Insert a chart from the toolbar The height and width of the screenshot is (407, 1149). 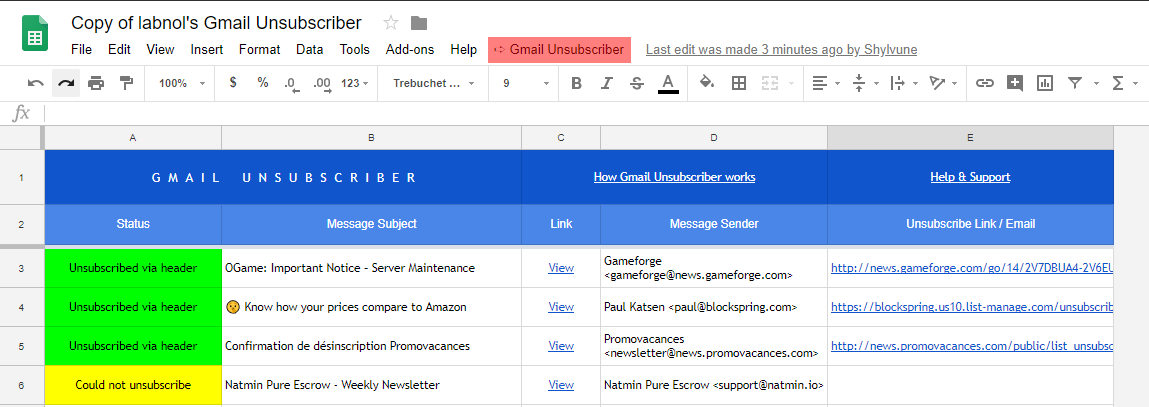pyautogui.click(x=1045, y=83)
